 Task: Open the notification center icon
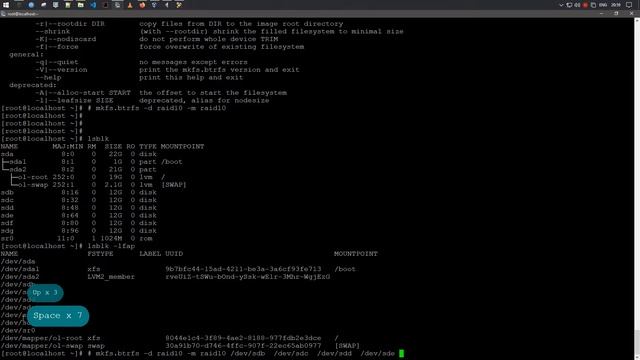pos(629,5)
